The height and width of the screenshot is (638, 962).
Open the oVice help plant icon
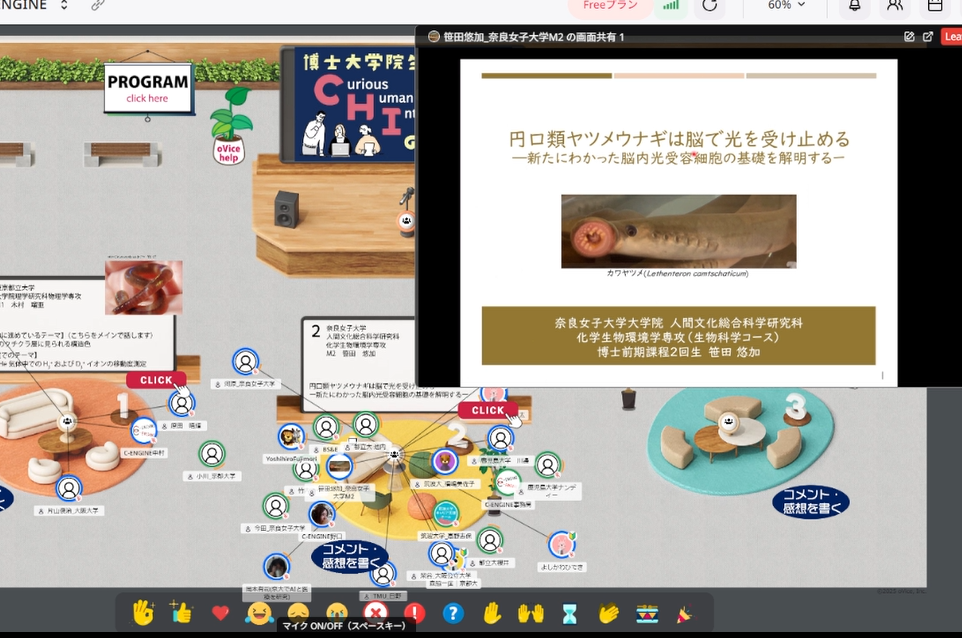[229, 126]
